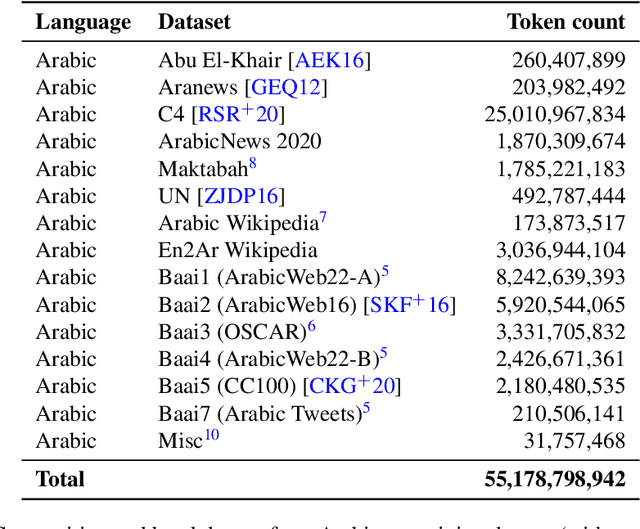
Task: Follow the SKF+16 citation after Baai2
Action: click(x=410, y=304)
